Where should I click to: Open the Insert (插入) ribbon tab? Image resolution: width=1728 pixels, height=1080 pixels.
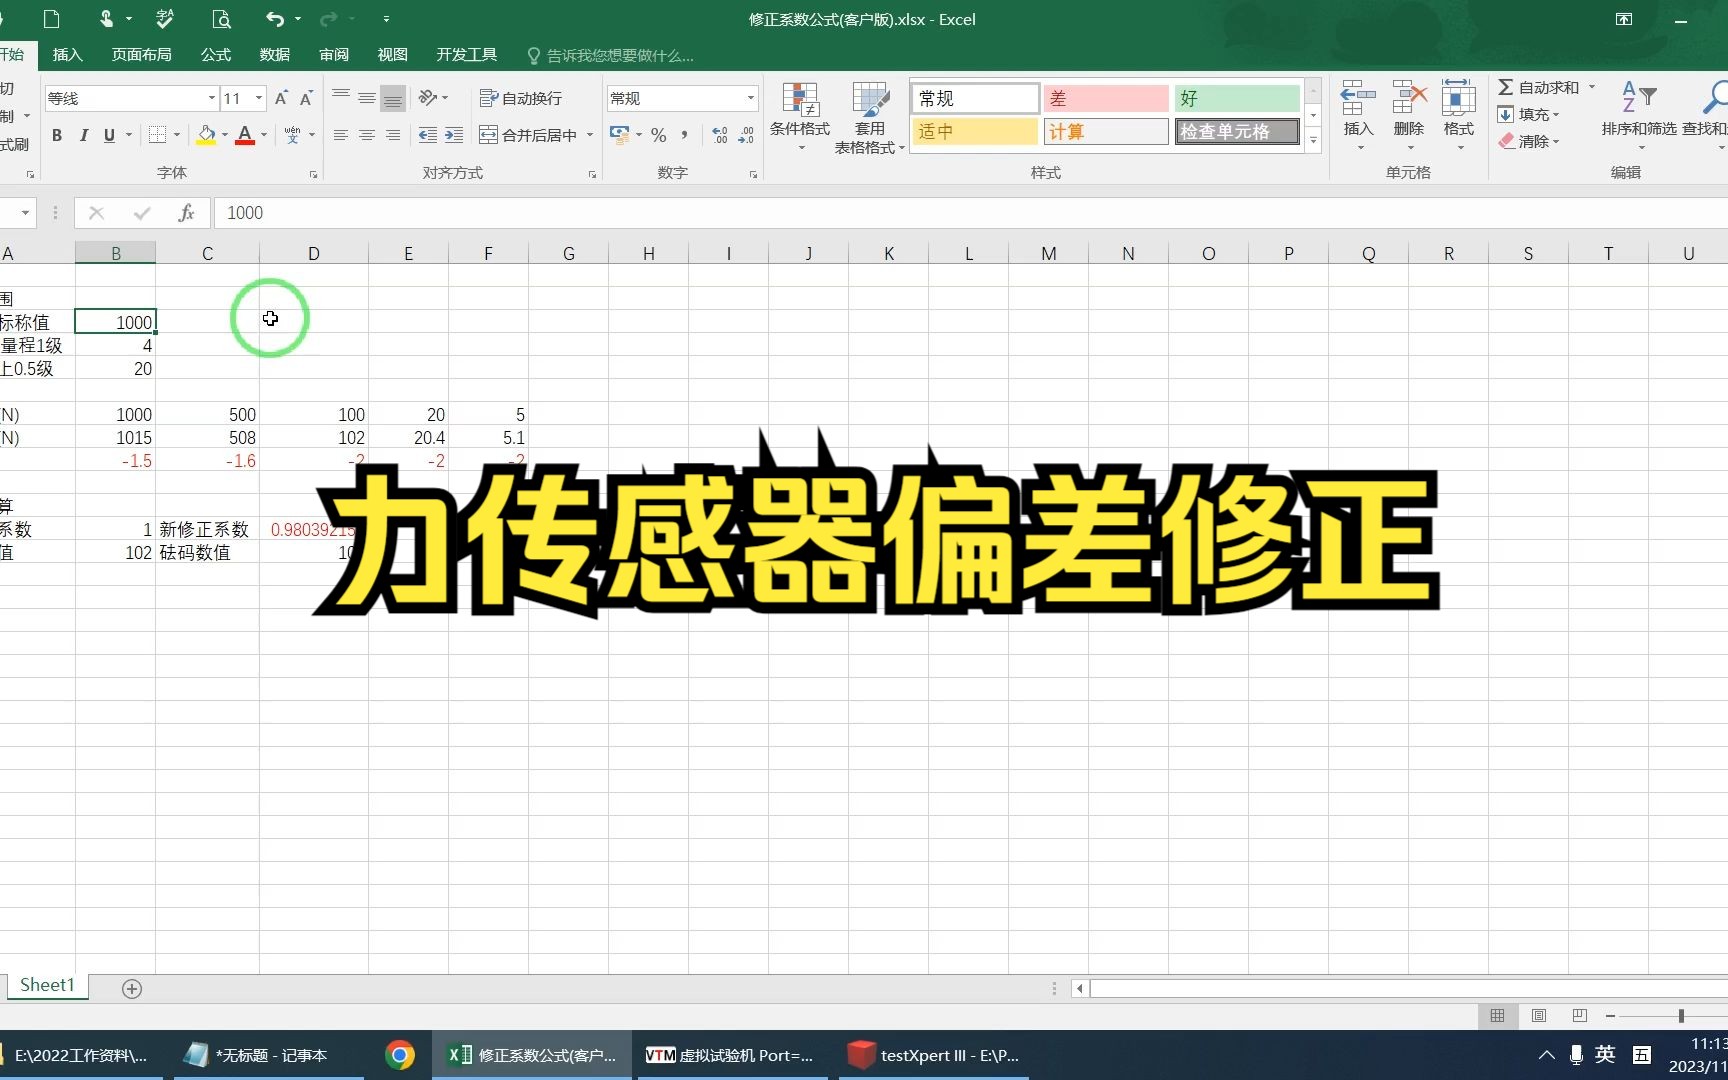pyautogui.click(x=67, y=55)
